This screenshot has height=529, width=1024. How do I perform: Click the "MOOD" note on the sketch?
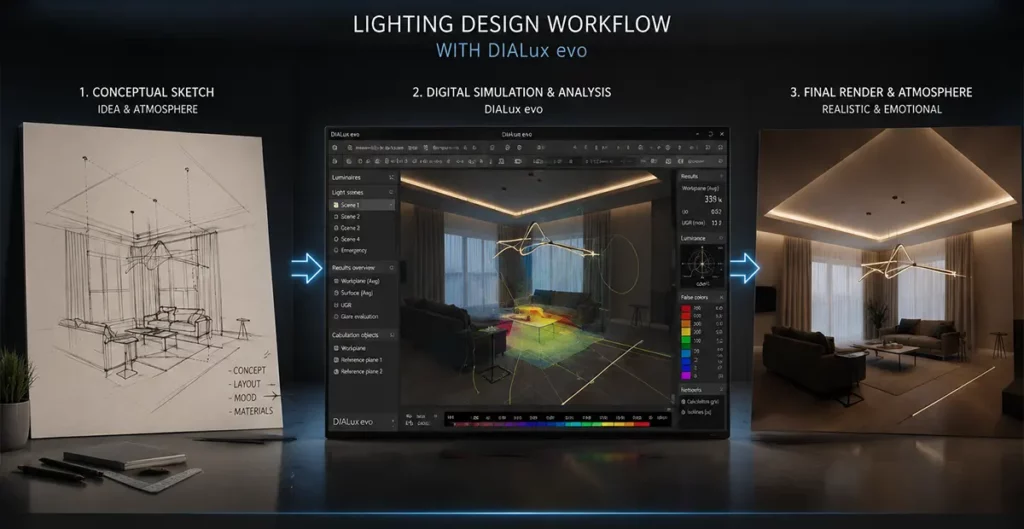(x=243, y=398)
